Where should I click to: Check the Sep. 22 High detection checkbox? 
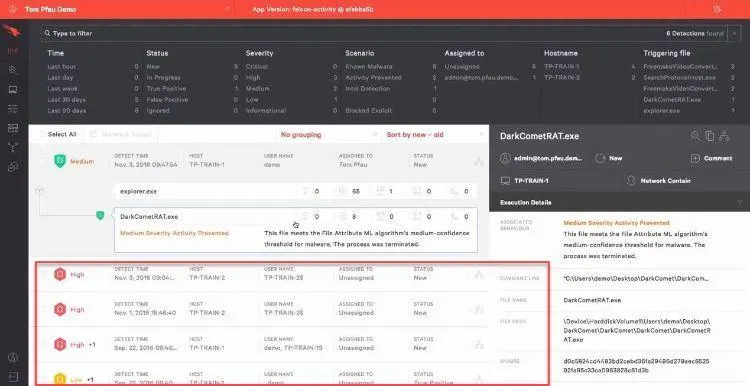point(42,344)
